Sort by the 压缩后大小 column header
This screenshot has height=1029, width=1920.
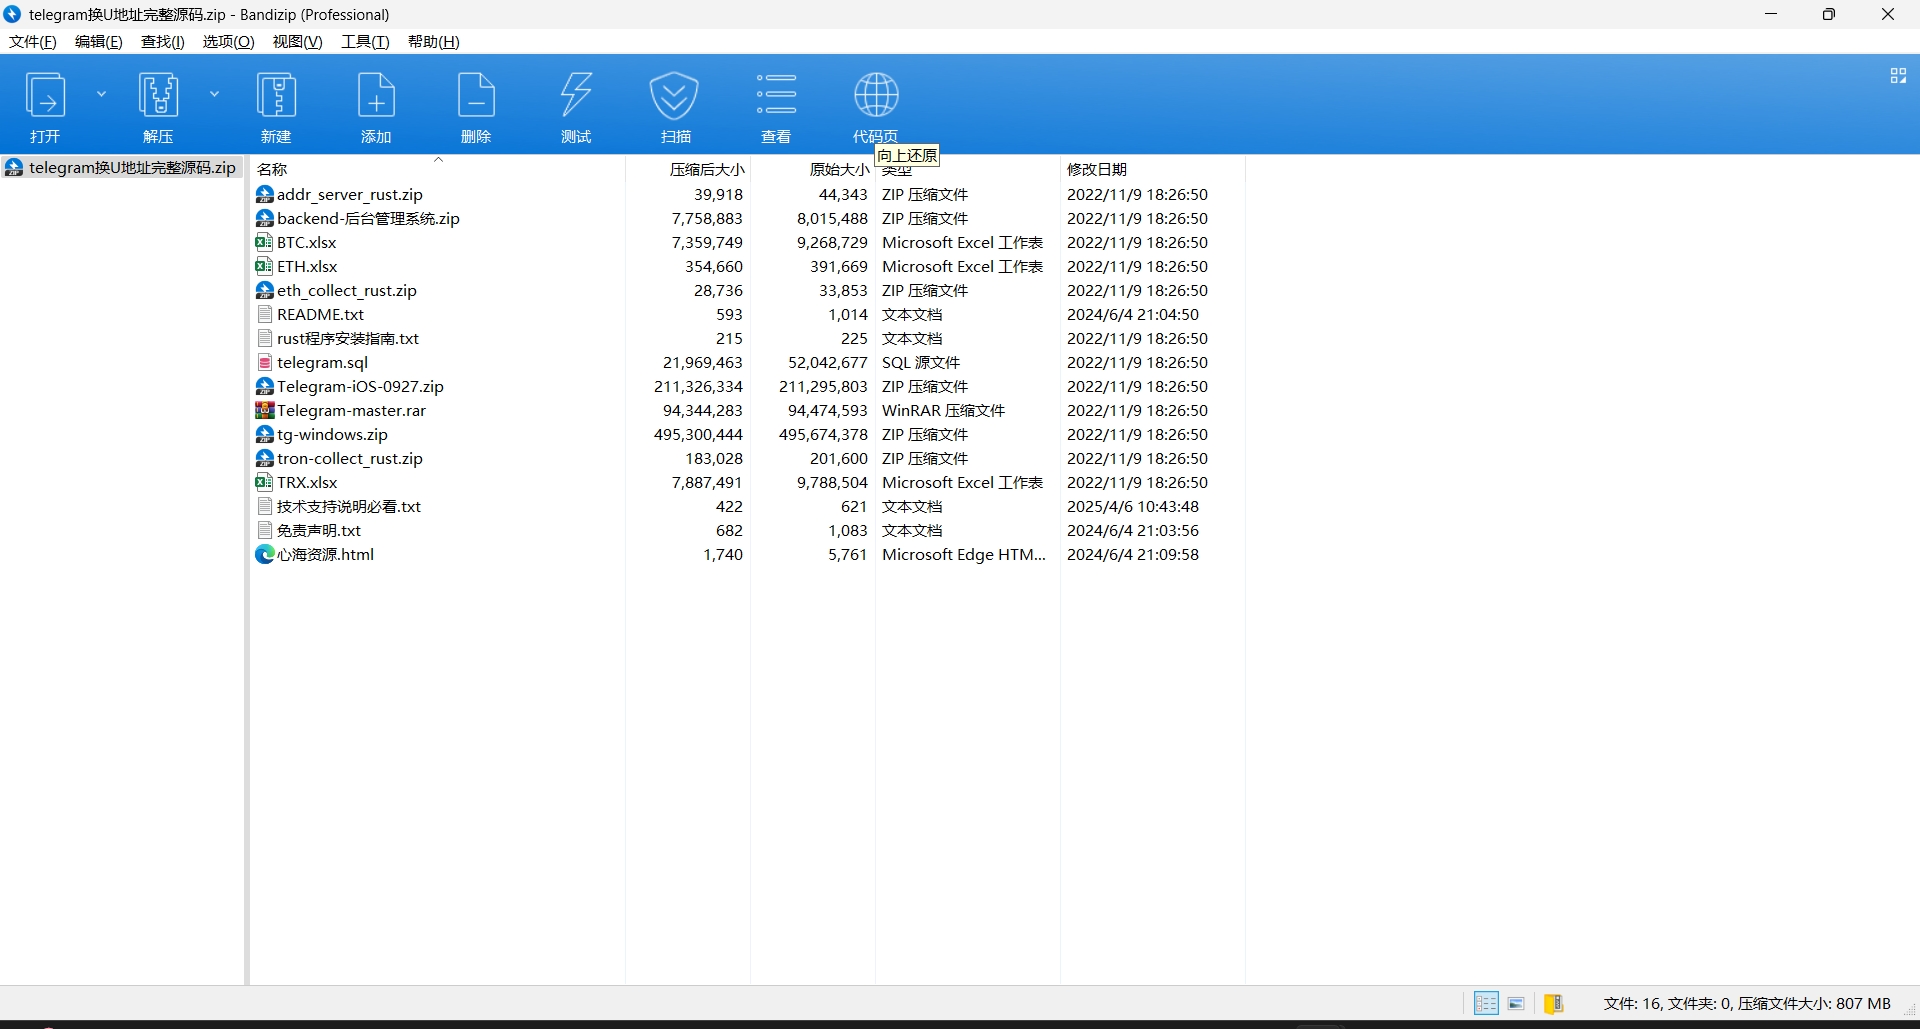click(x=707, y=169)
